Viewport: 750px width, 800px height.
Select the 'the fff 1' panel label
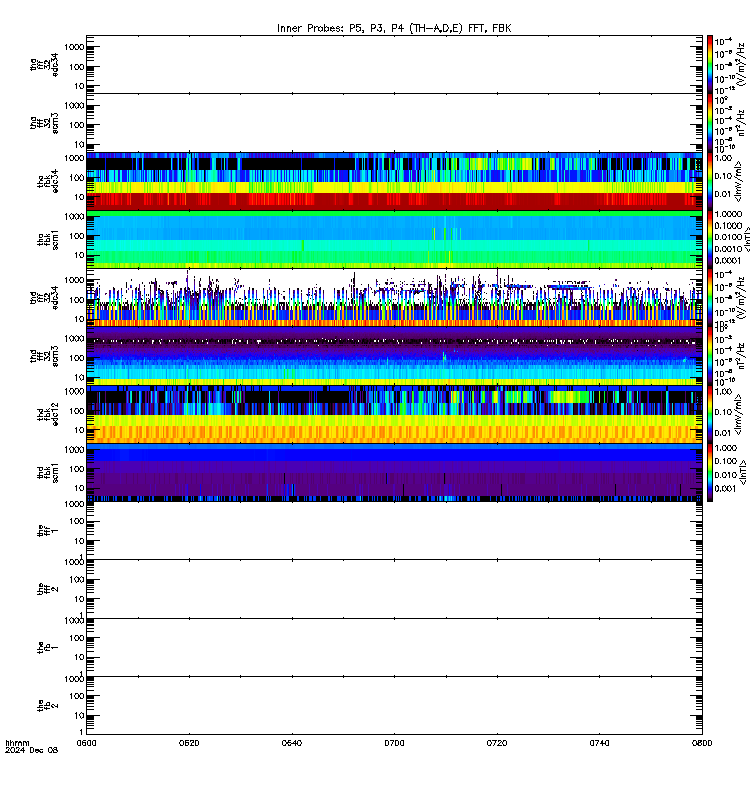(x=48, y=531)
